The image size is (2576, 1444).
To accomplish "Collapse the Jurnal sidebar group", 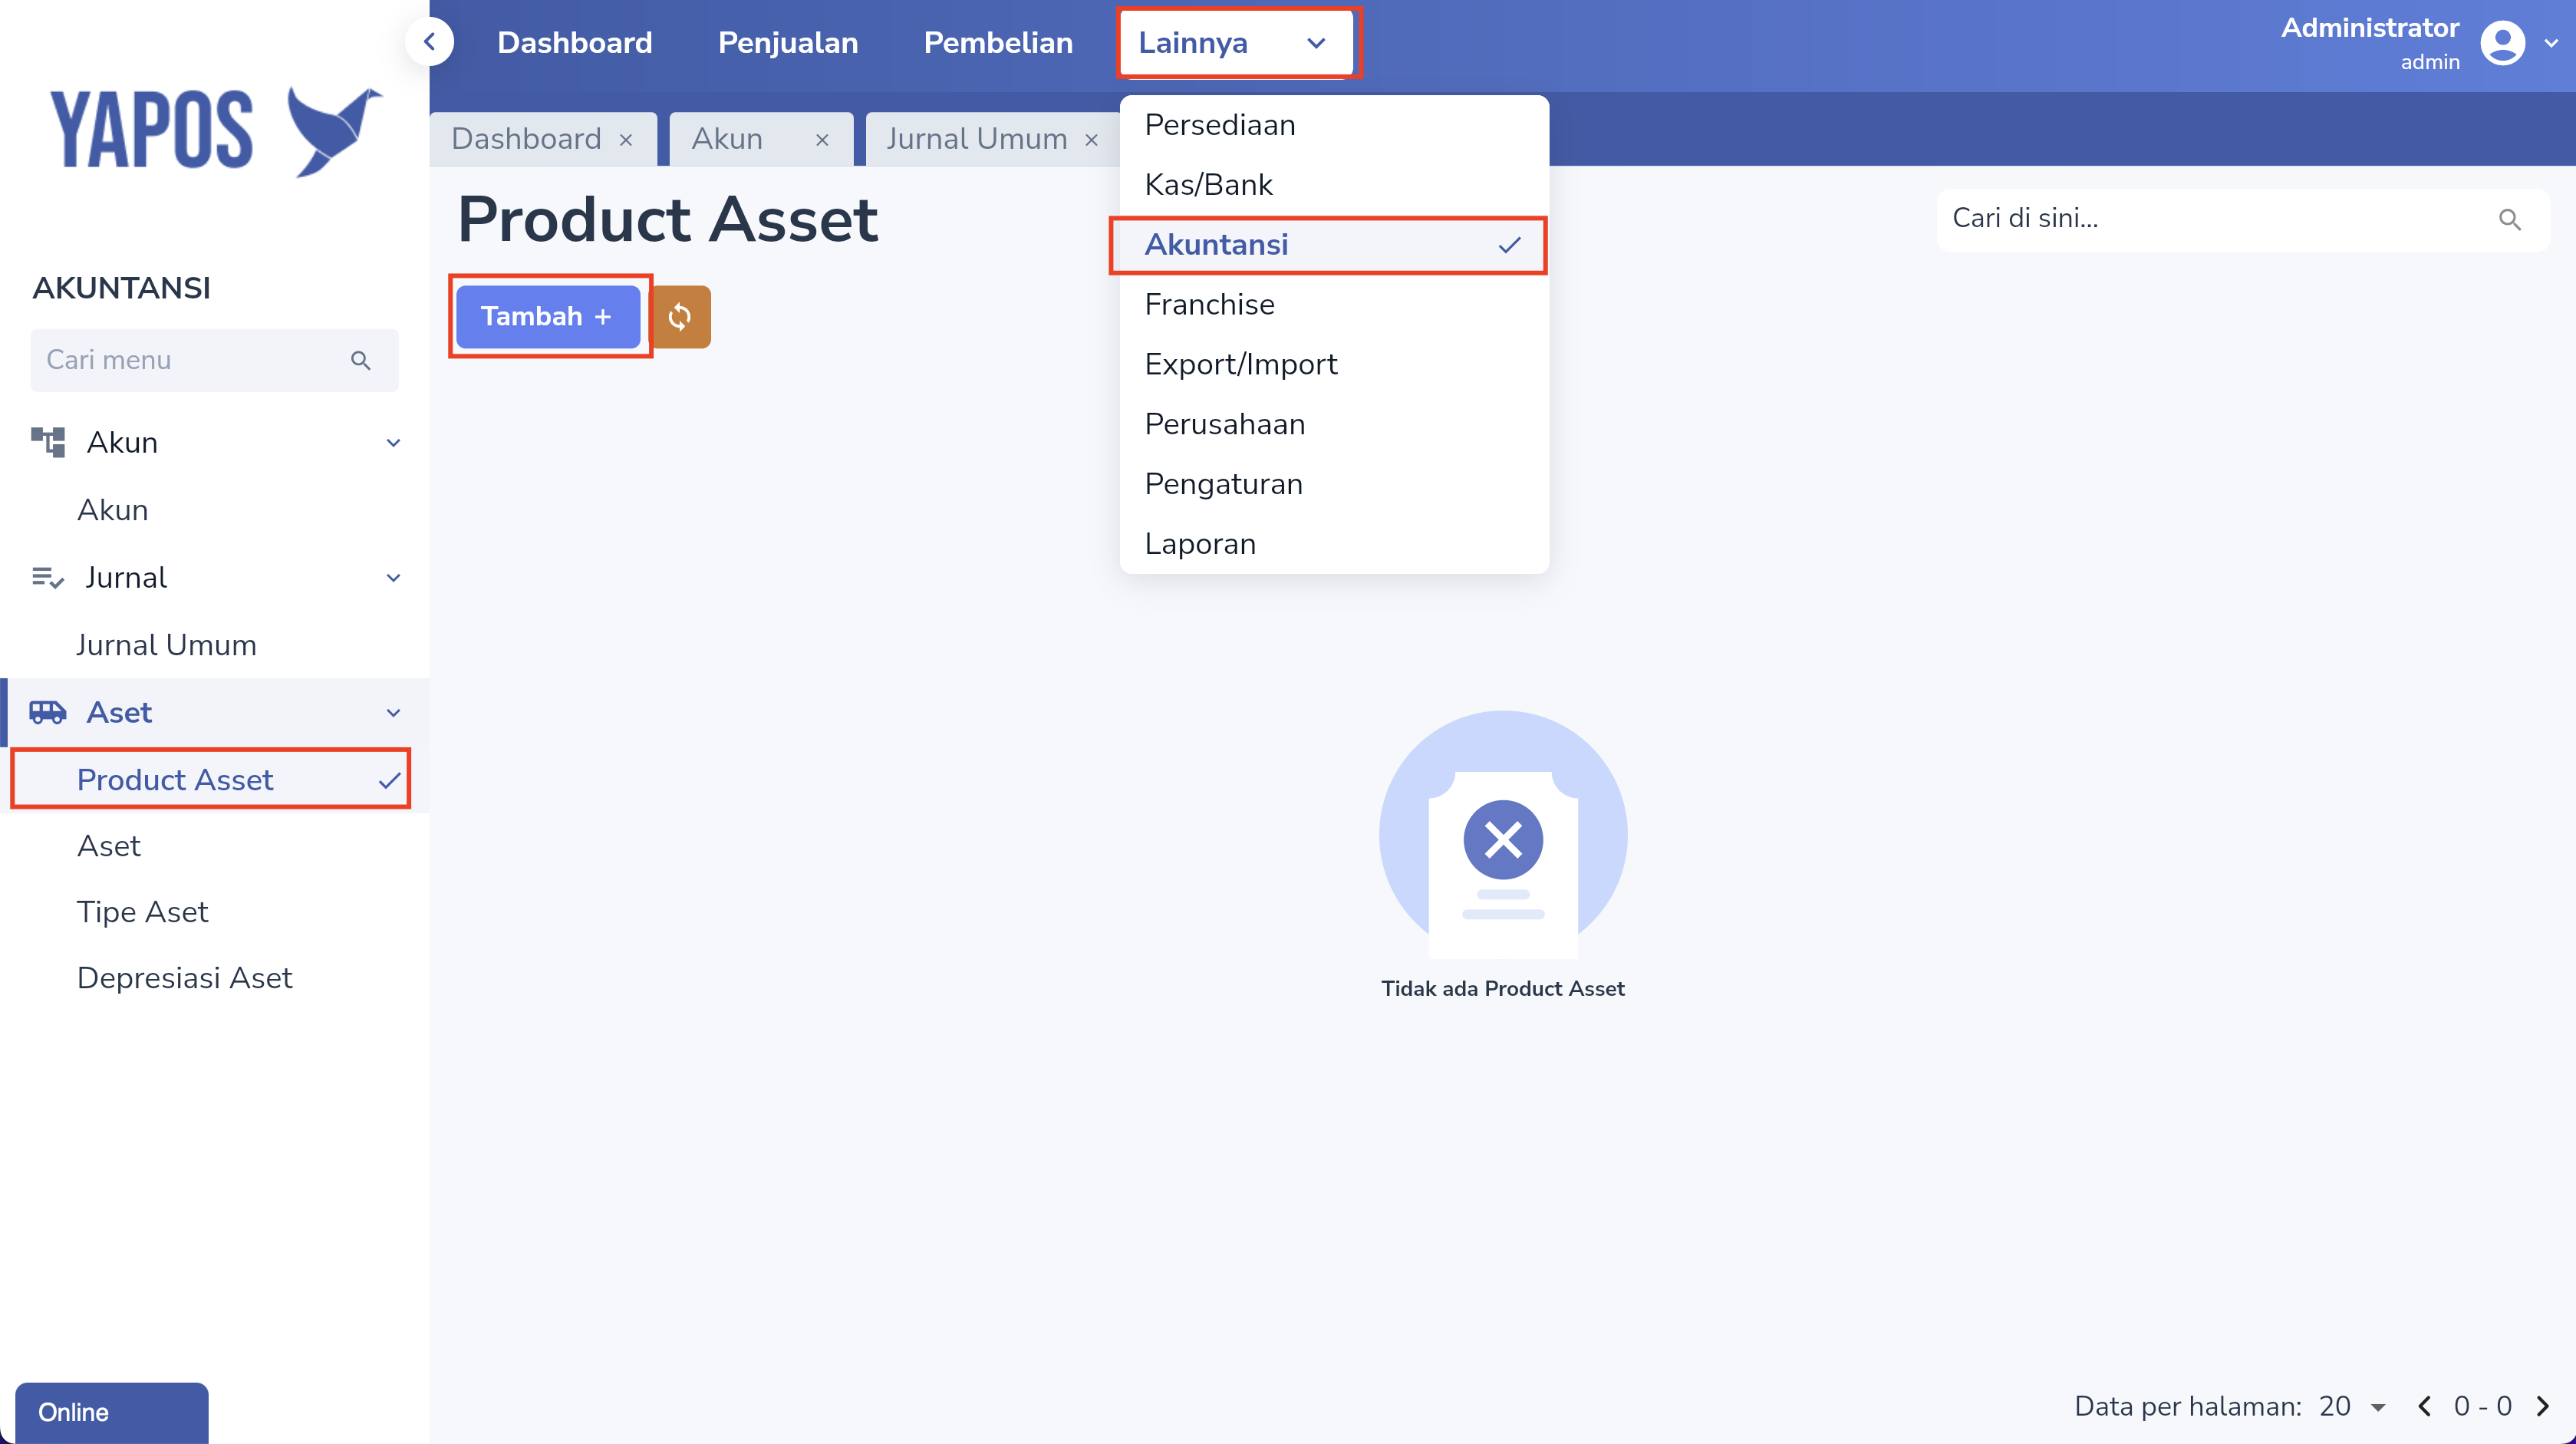I will (393, 578).
